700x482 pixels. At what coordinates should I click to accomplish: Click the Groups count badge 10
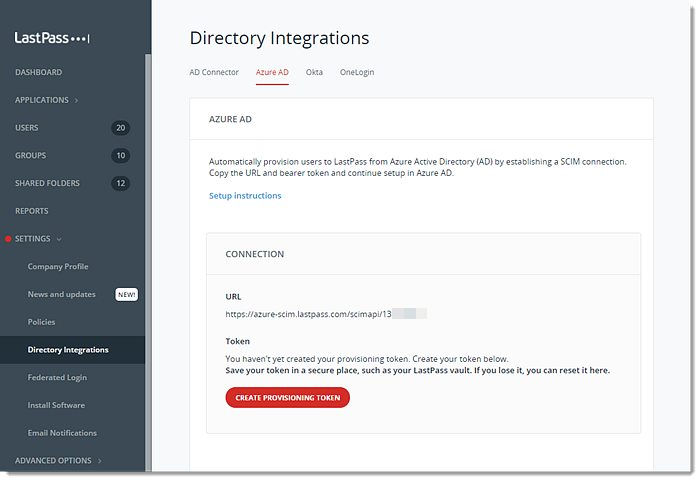[121, 155]
